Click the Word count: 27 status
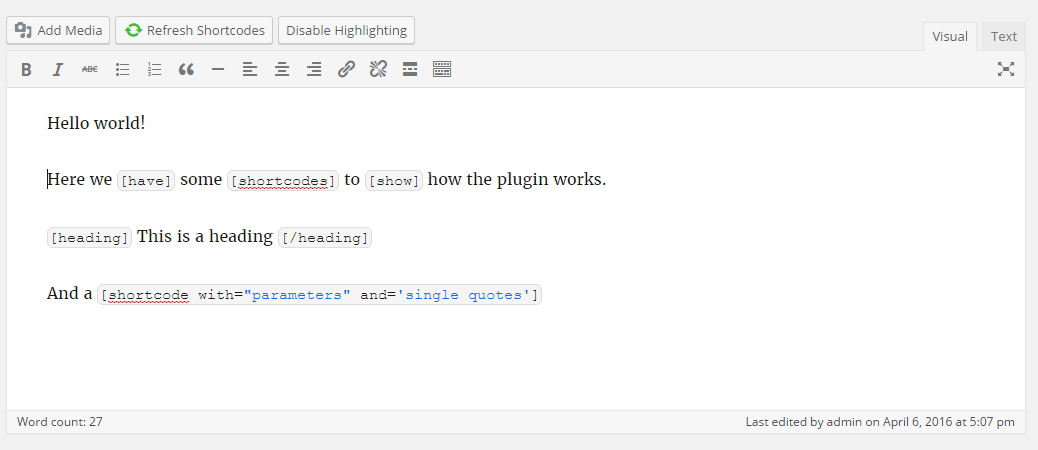 click(60, 422)
